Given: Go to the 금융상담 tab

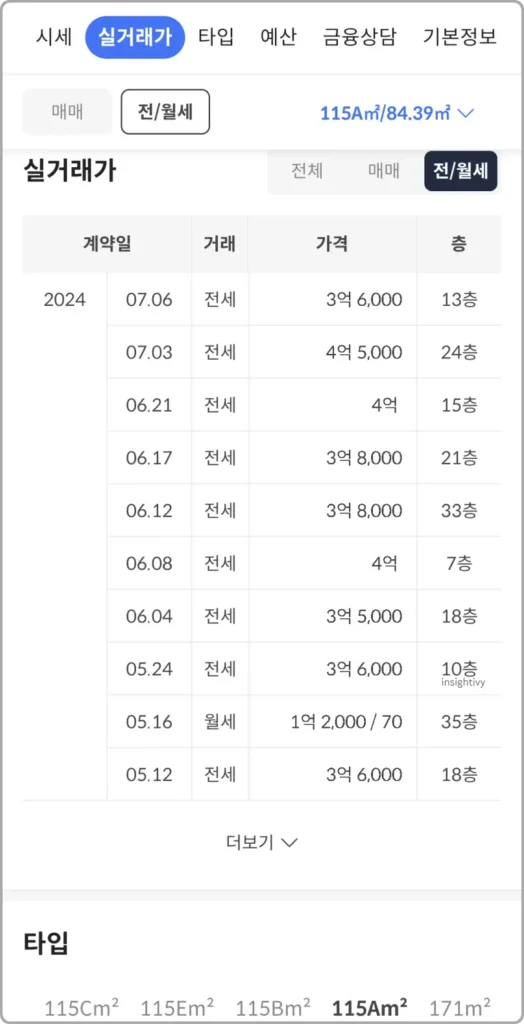Looking at the screenshot, I should point(359,37).
